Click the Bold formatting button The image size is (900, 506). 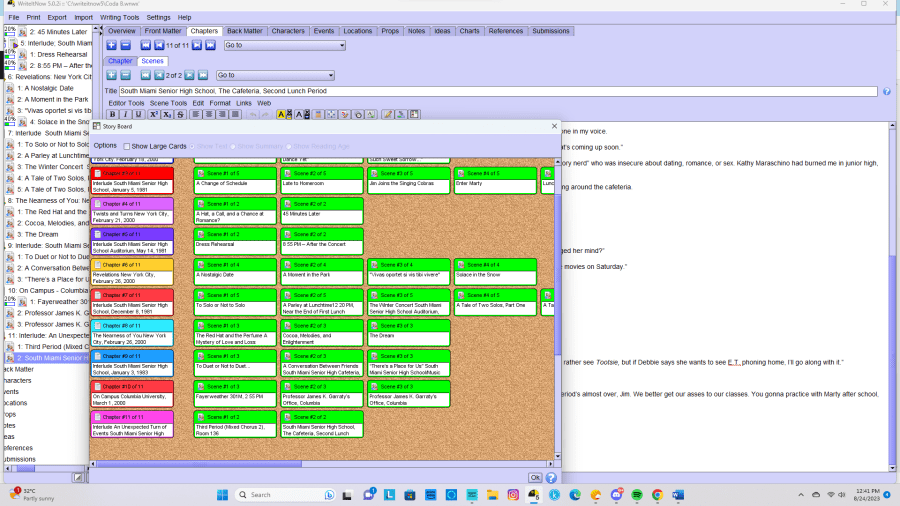point(112,114)
